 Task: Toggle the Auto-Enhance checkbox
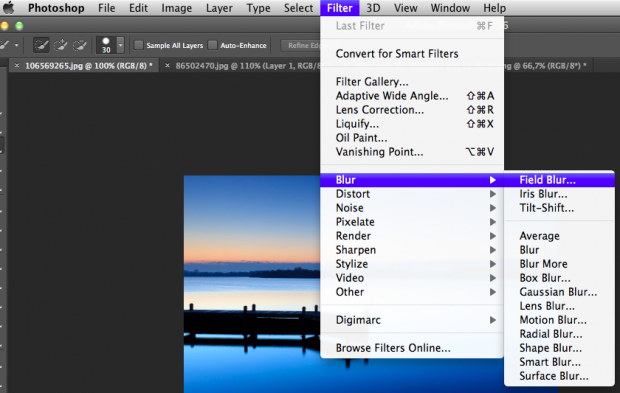[213, 45]
